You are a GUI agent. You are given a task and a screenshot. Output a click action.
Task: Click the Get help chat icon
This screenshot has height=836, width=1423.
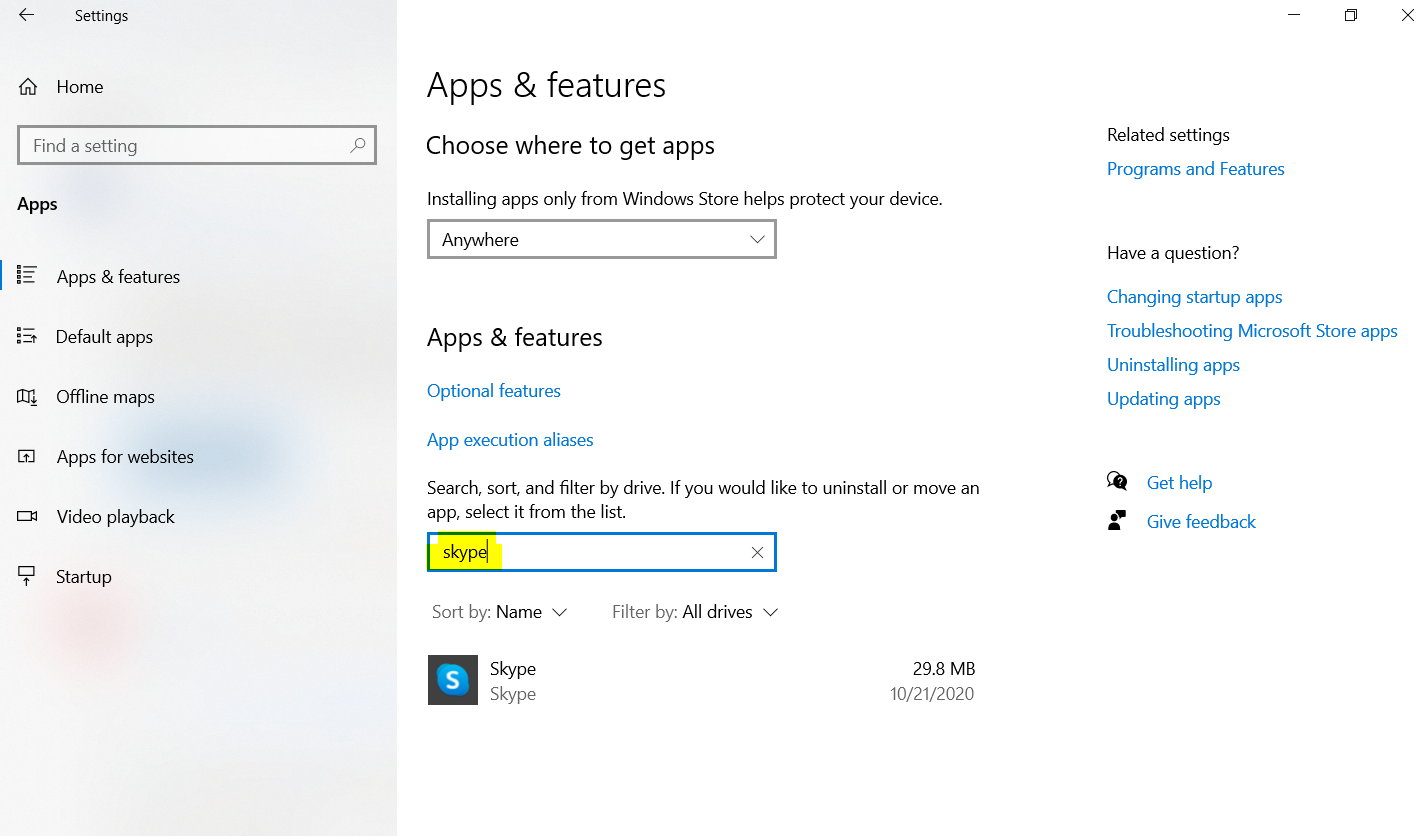point(1117,482)
